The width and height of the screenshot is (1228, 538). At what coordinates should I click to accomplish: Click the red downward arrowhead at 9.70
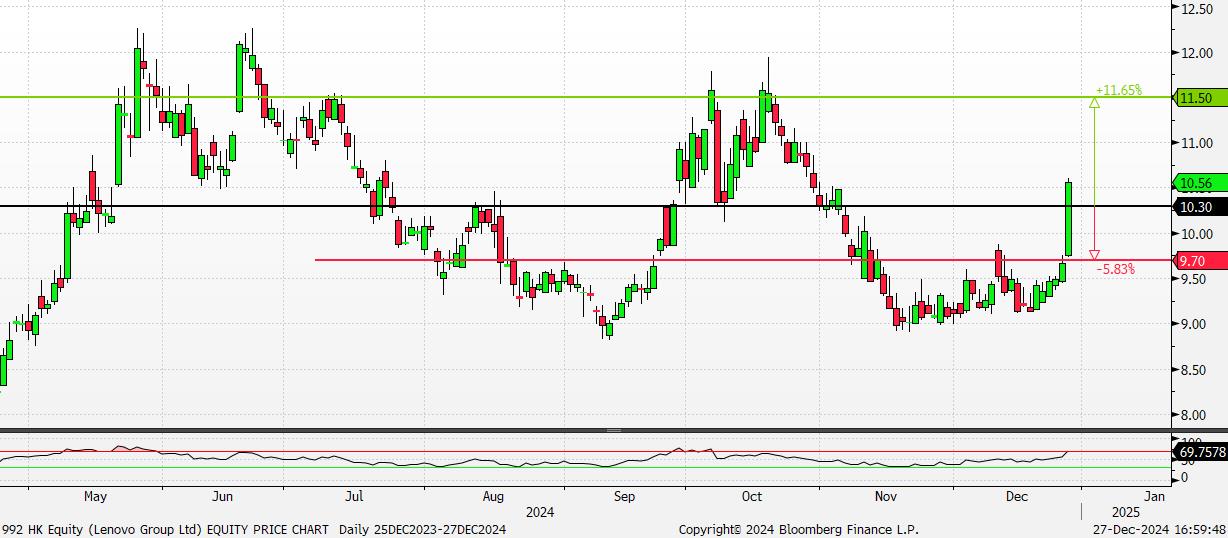pos(1095,254)
